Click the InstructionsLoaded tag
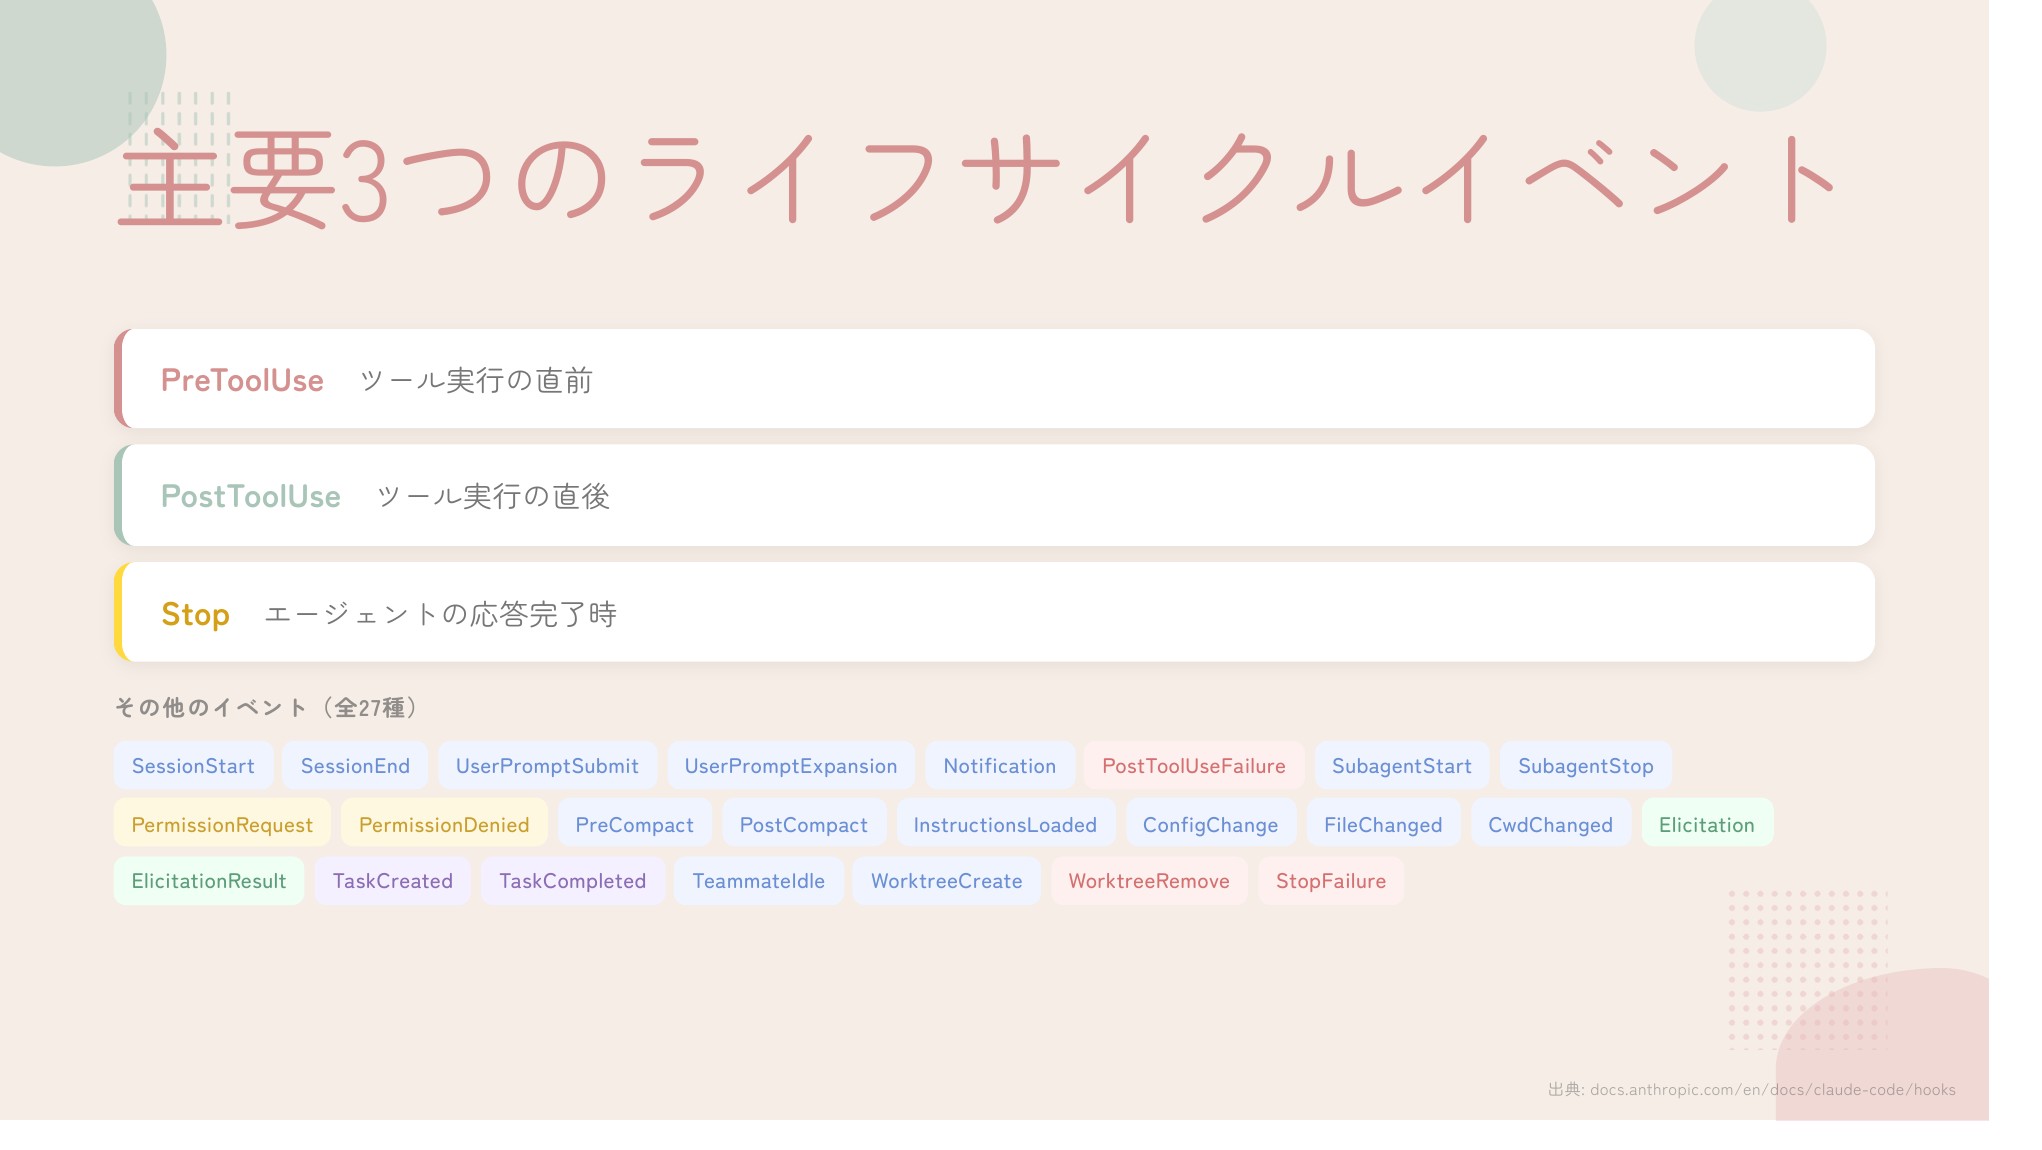The height and width of the screenshot is (1150, 2042). tap(1004, 824)
